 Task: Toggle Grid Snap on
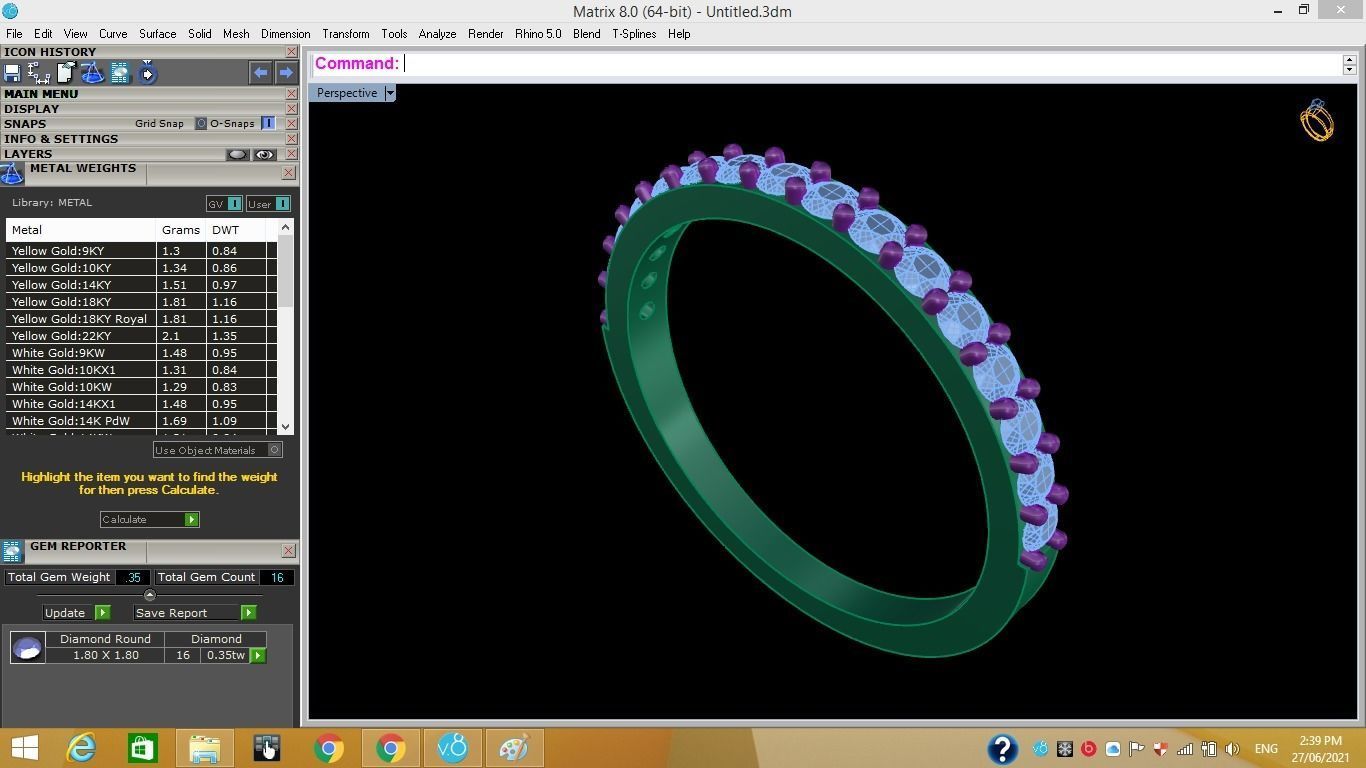point(201,124)
